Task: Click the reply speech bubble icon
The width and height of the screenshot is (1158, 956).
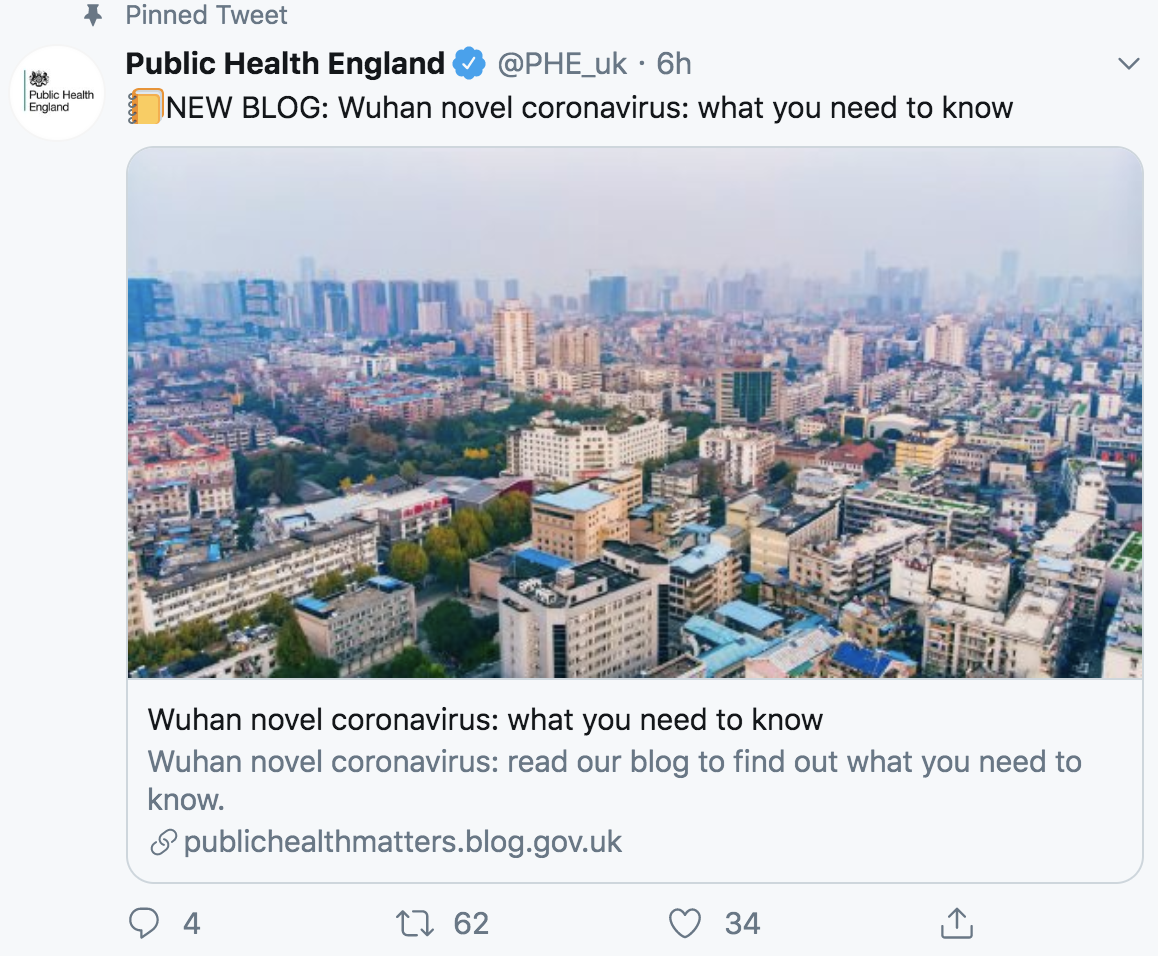Action: [x=144, y=923]
